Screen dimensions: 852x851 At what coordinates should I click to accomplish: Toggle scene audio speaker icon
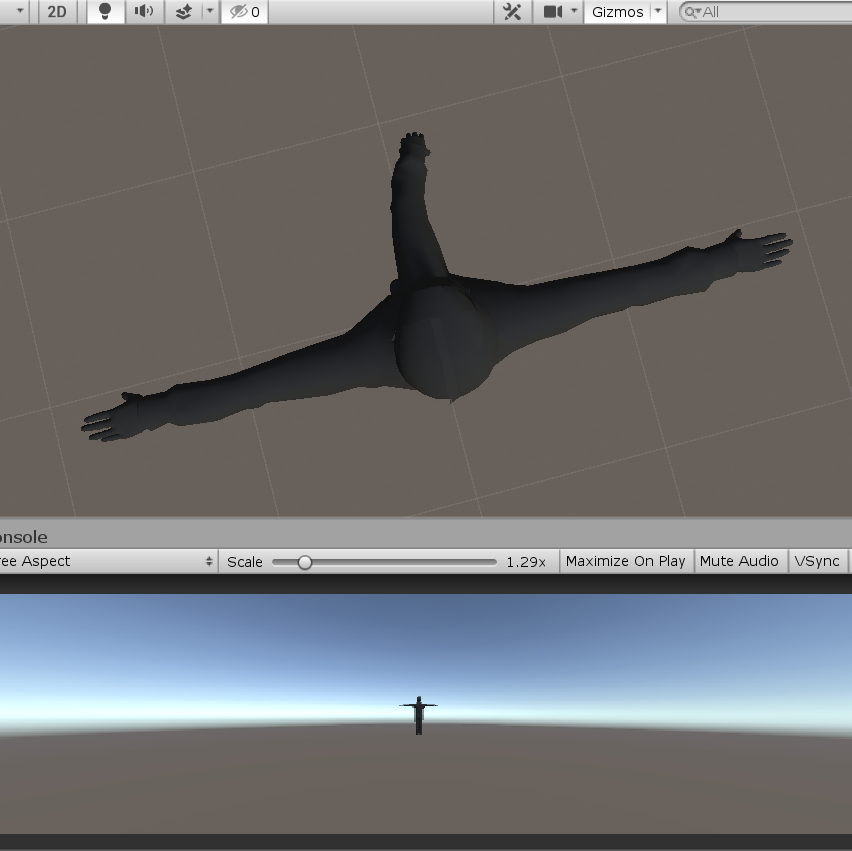(144, 12)
